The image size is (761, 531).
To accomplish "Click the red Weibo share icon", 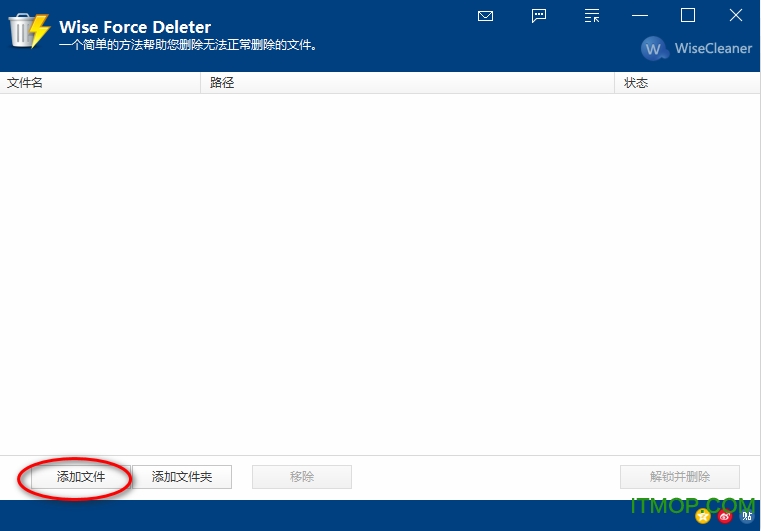I will click(725, 516).
